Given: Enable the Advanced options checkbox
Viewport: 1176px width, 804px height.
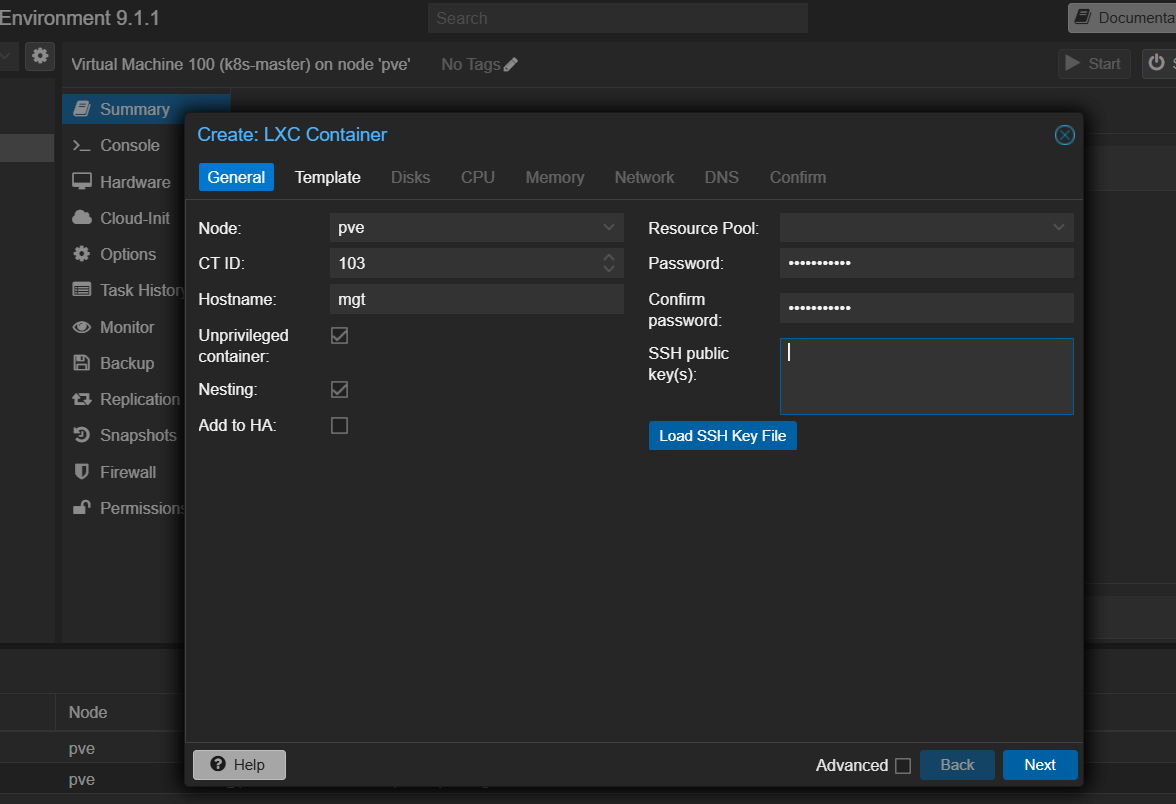Looking at the screenshot, I should click(903, 766).
